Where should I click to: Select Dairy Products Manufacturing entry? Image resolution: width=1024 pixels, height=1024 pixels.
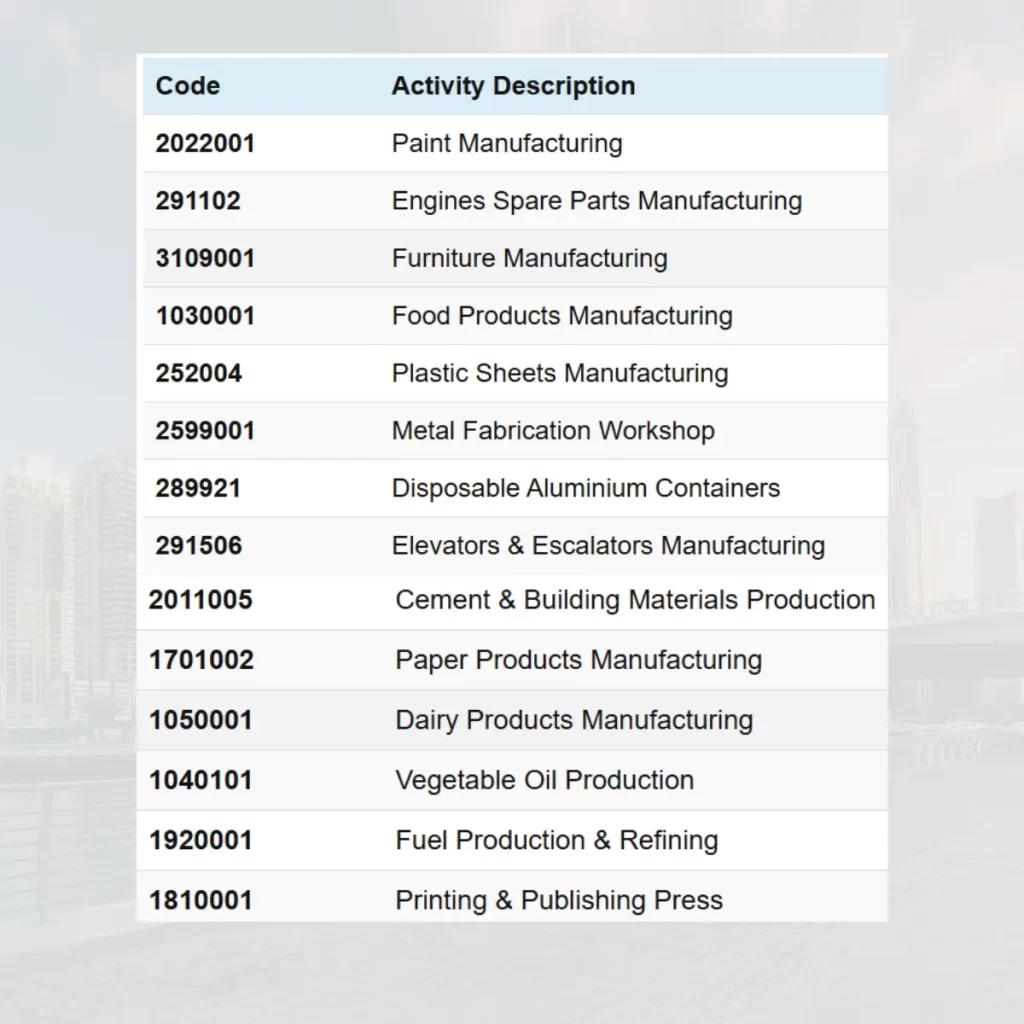click(x=574, y=720)
